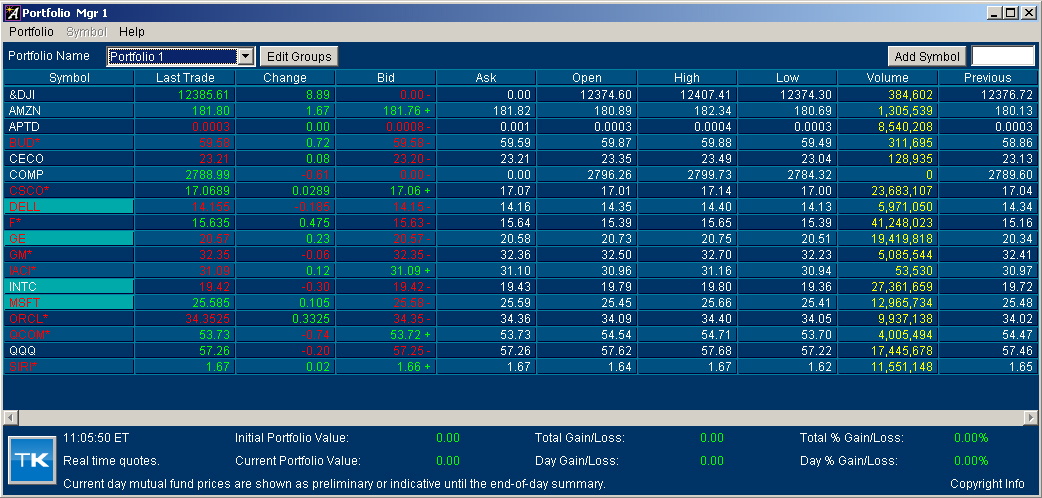Open the grayed-out Symbol menu
Viewport: 1042px width, 498px height.
tap(86, 31)
